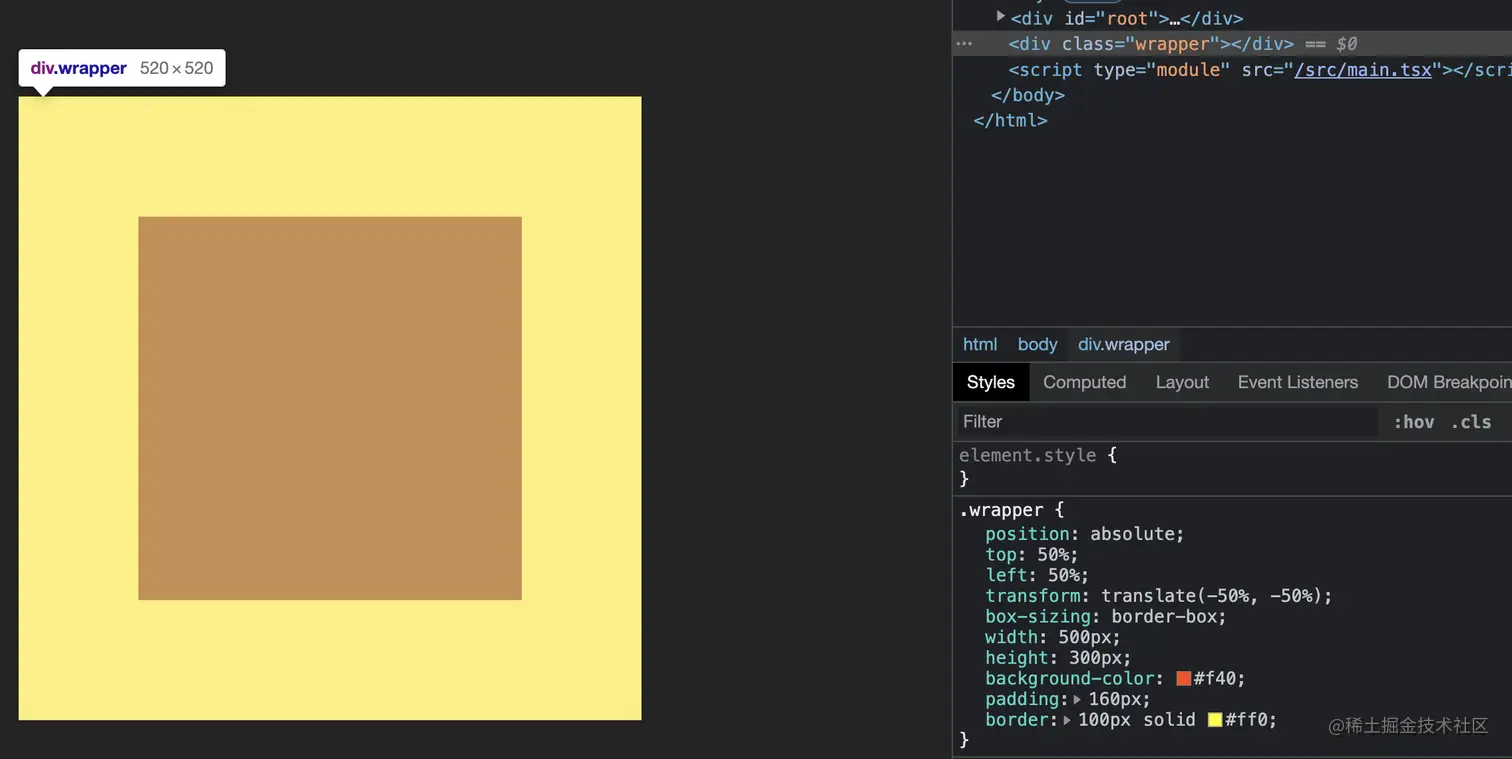Open the /src/main.tsx script link

pos(1363,70)
